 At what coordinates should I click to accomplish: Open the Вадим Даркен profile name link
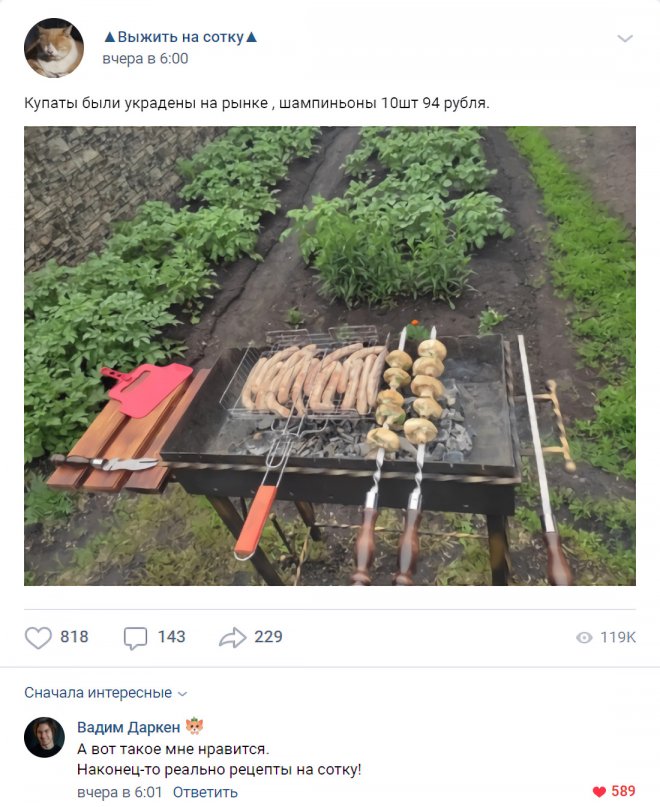pos(129,727)
